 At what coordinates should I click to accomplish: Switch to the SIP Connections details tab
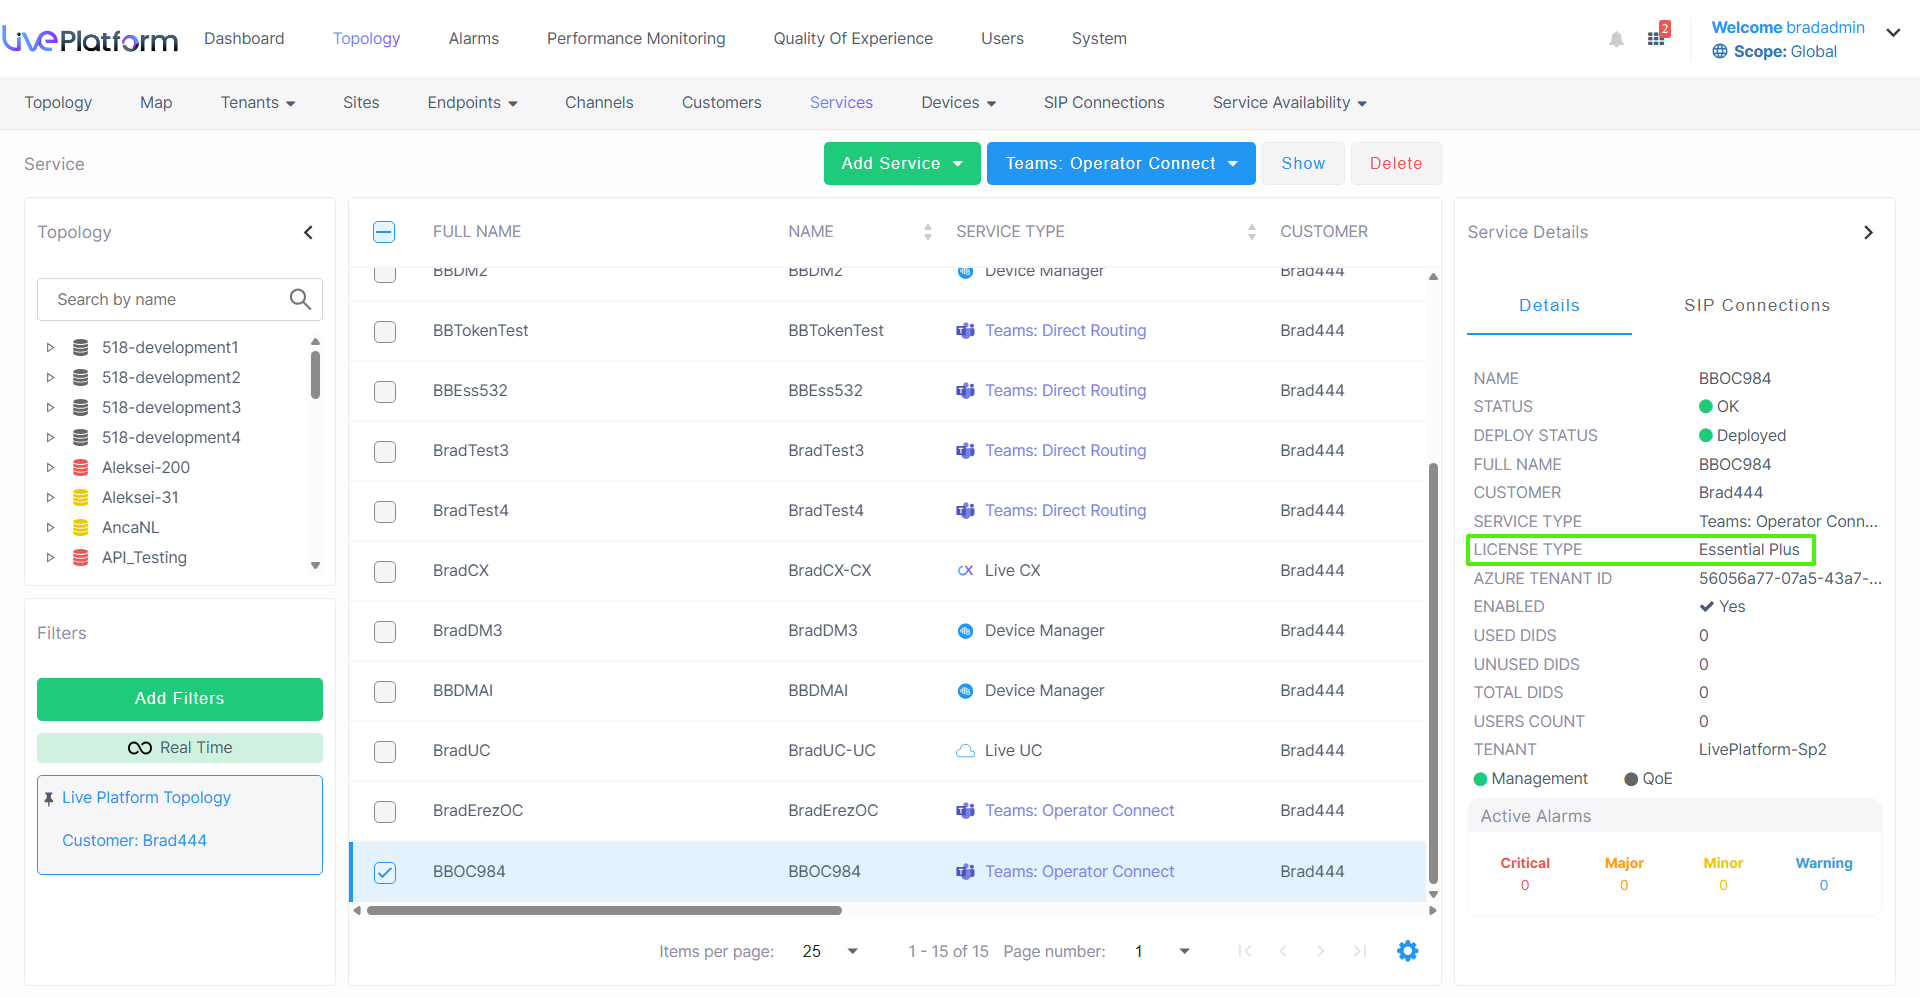click(1756, 306)
